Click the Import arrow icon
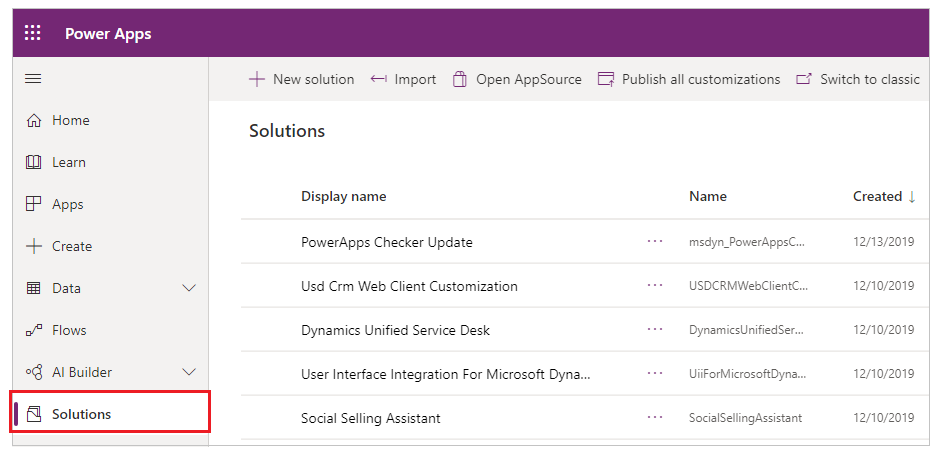 pos(378,79)
